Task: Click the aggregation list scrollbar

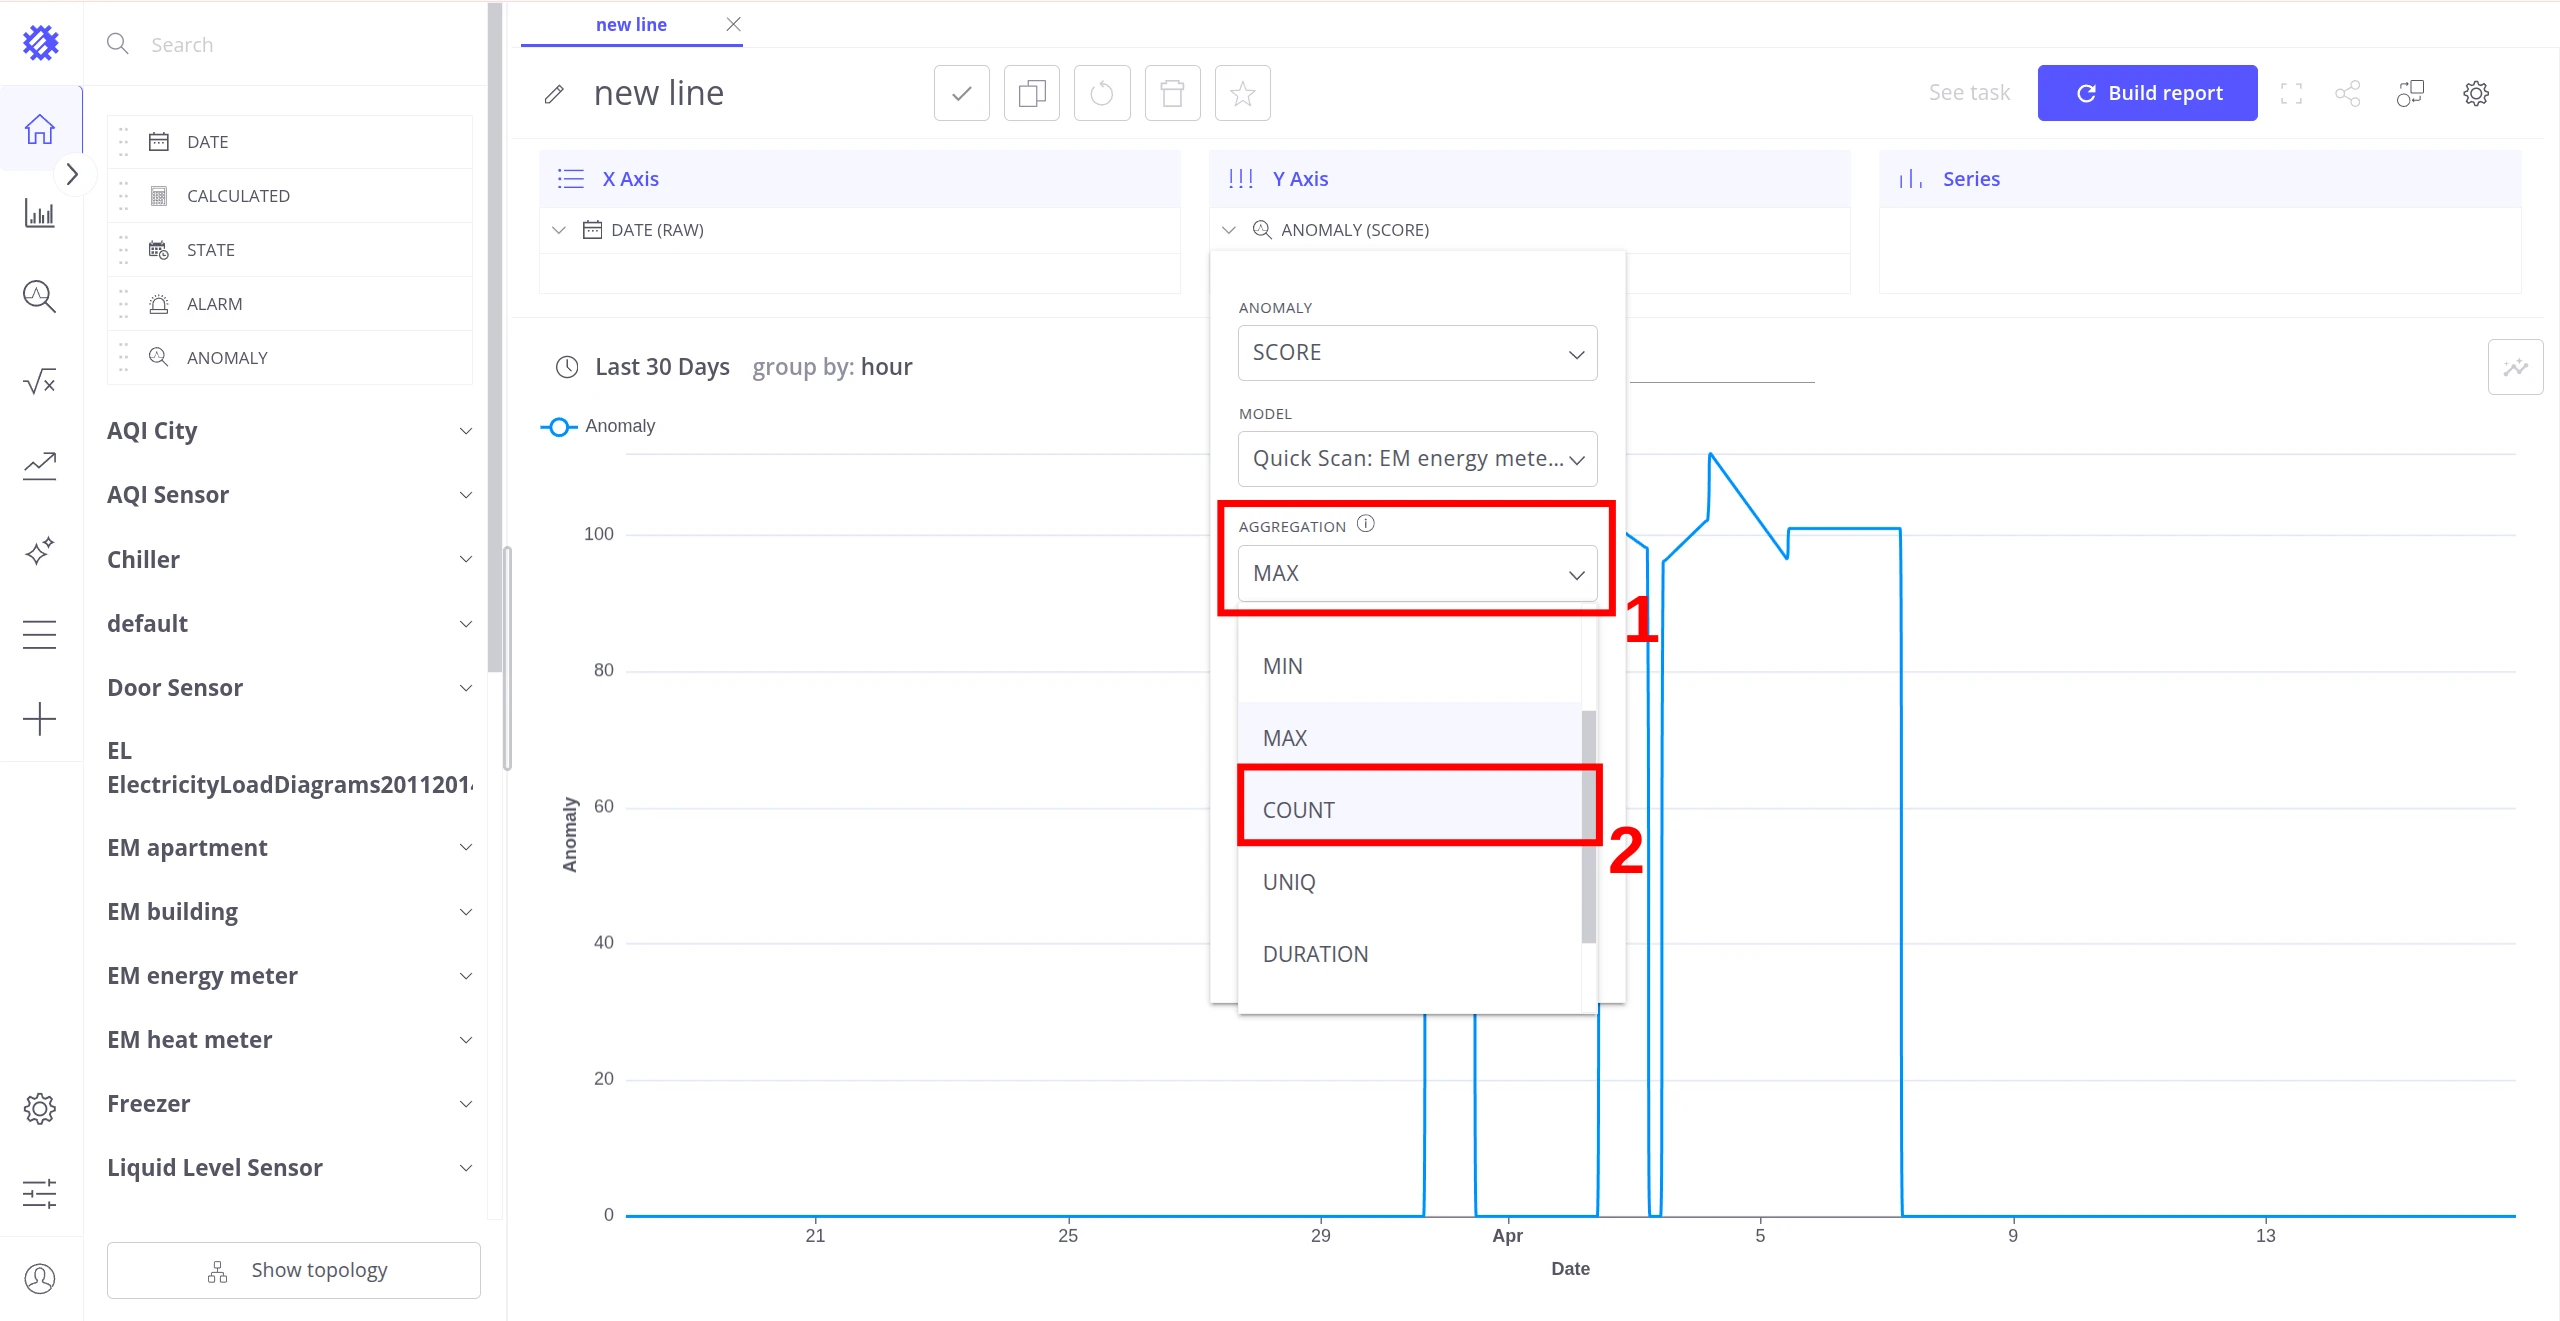Action: pyautogui.click(x=1588, y=826)
